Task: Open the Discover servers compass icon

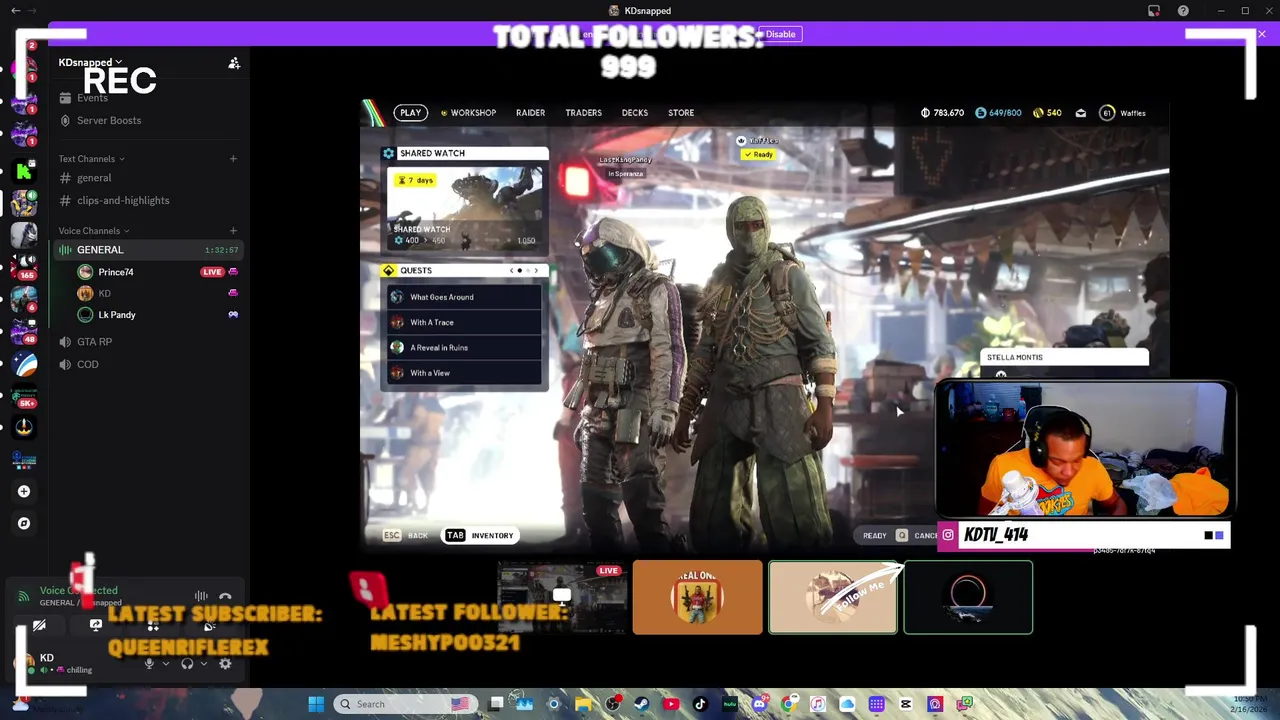Action: (x=24, y=523)
